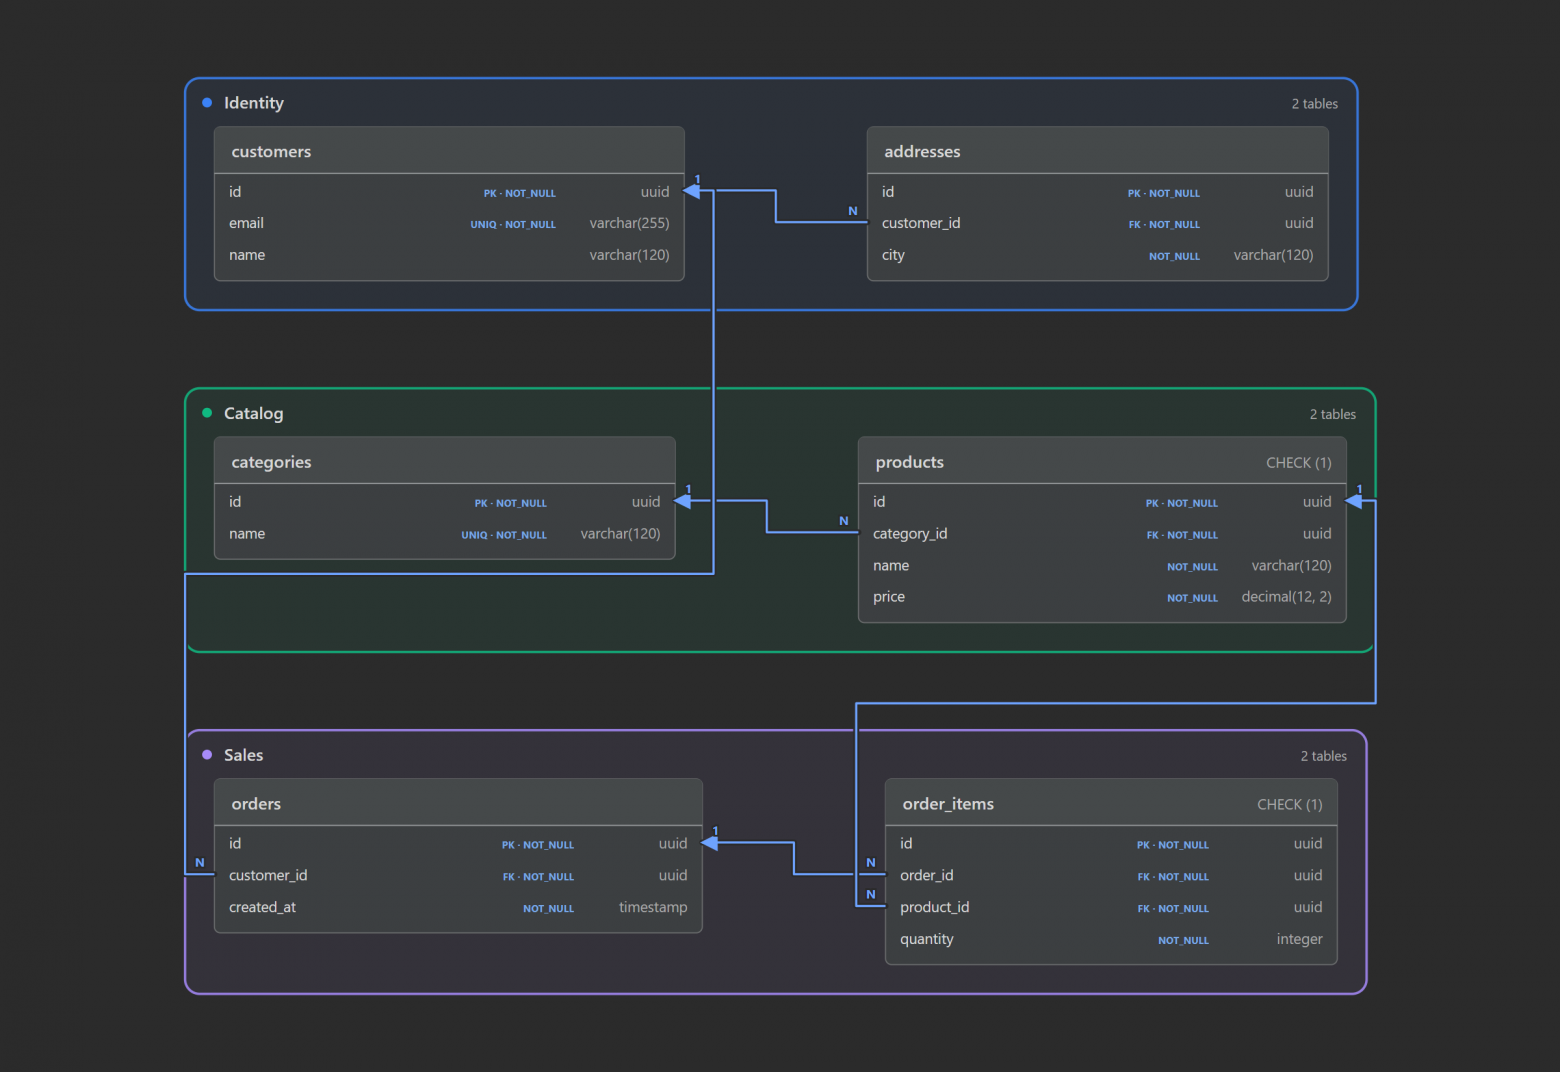Click the city column in addresses
This screenshot has width=1560, height=1072.
click(1097, 255)
